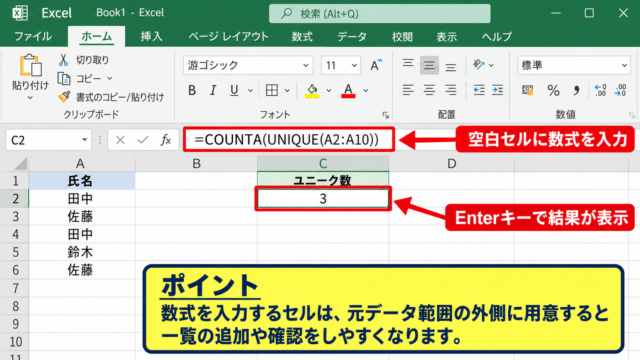Click the Select All corner triangle
This screenshot has height=360, width=640.
[x=20, y=164]
